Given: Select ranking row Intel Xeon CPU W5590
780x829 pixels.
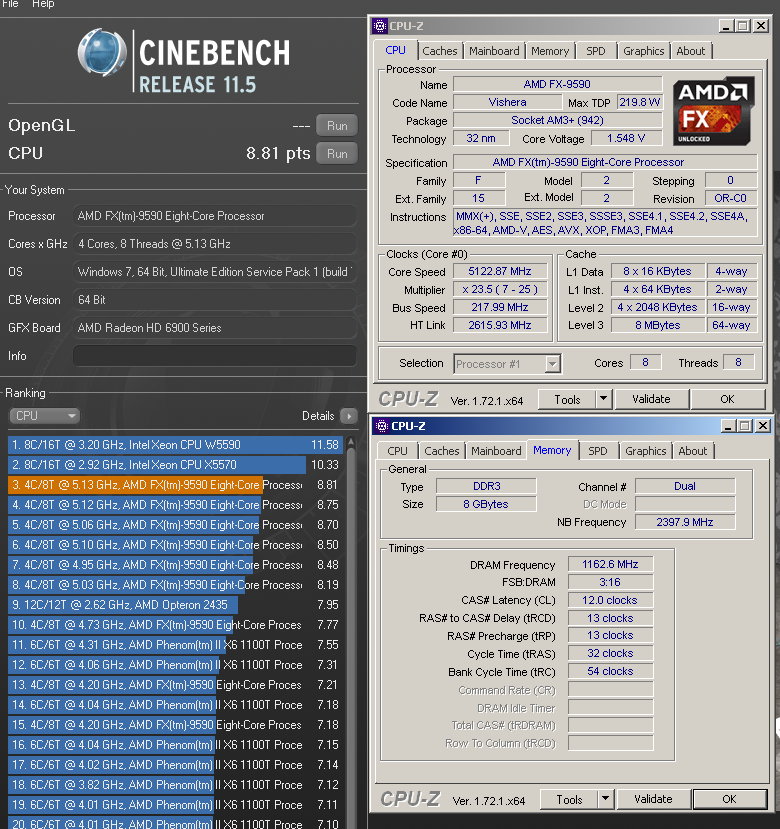Looking at the screenshot, I should [x=175, y=445].
